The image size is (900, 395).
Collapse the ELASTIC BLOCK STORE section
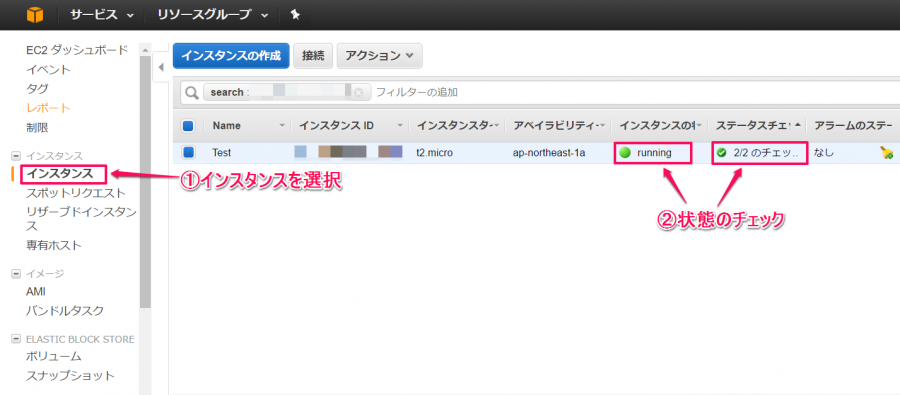(15, 339)
